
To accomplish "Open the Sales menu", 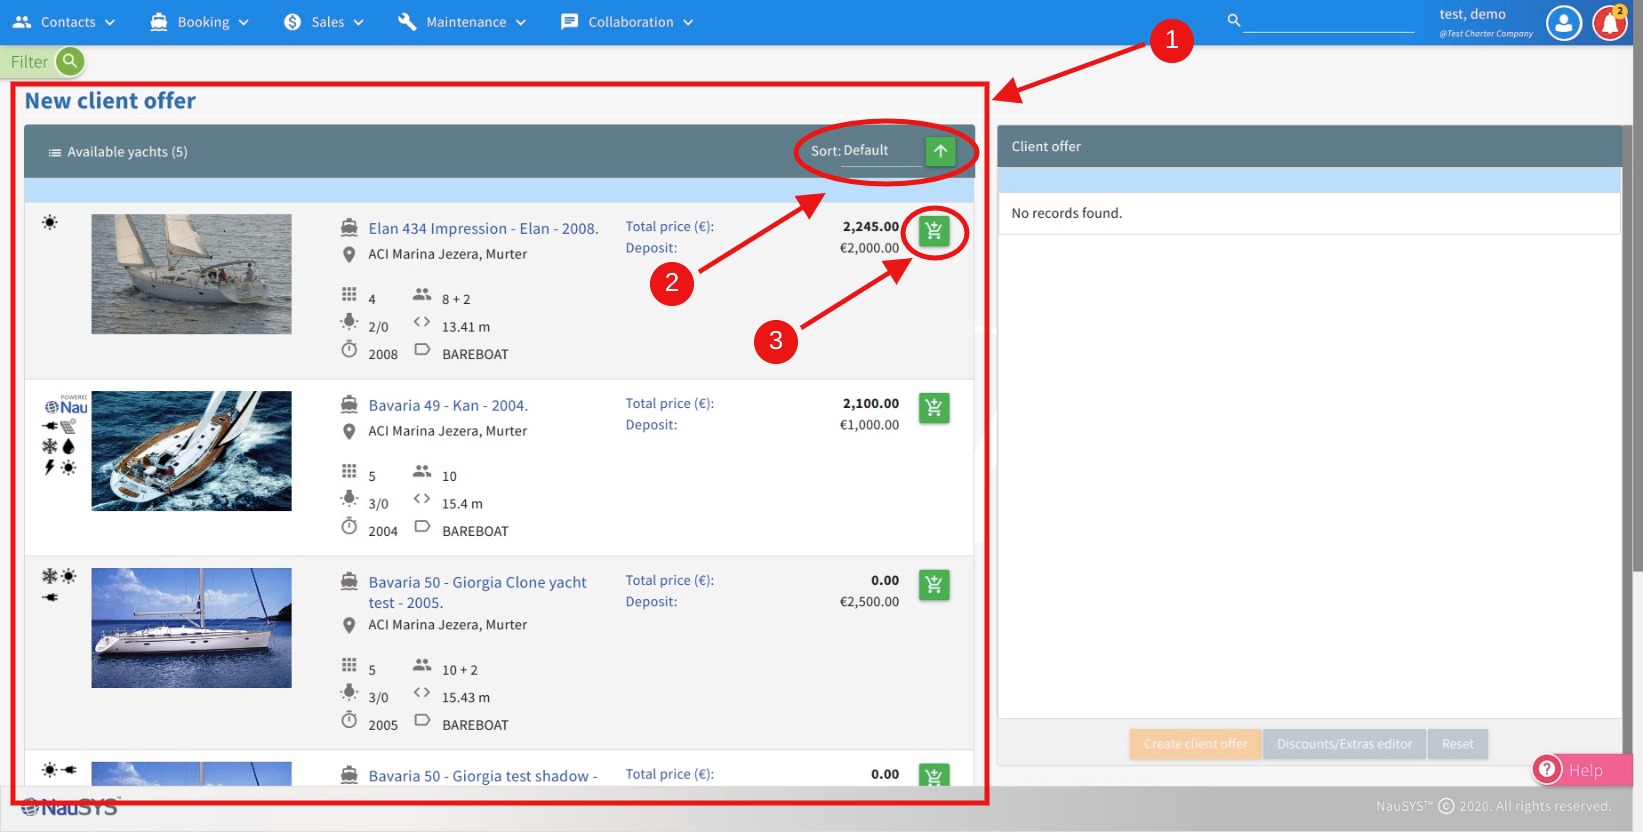I will click(323, 22).
